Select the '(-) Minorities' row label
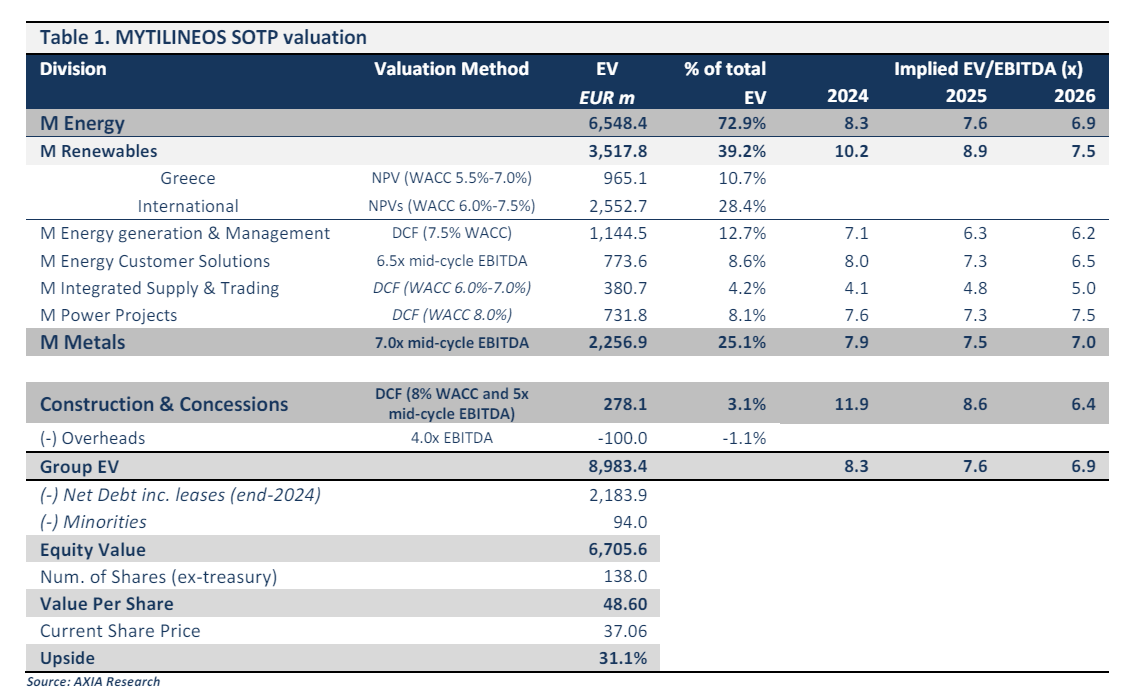 coord(93,522)
